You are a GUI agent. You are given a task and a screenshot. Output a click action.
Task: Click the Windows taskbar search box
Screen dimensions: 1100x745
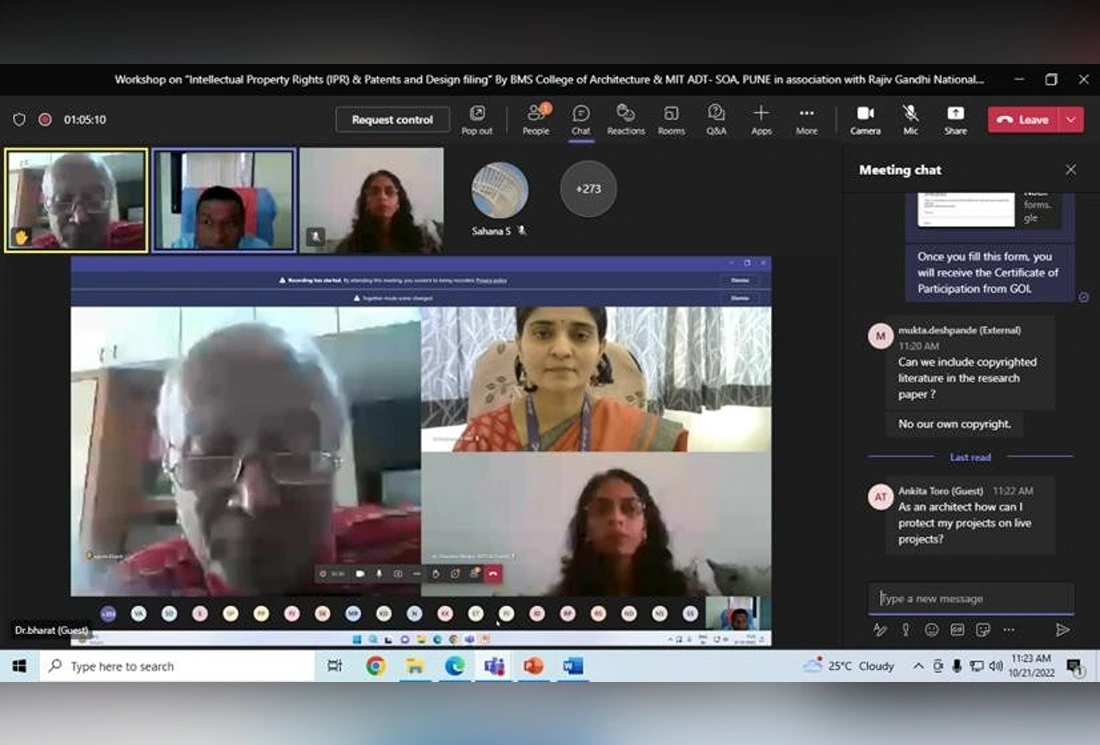[x=176, y=666]
